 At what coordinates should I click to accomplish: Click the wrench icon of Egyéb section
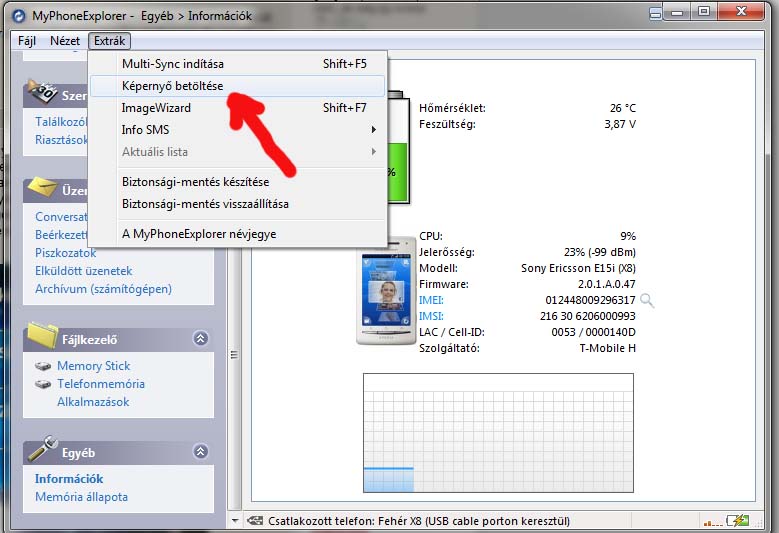(43, 449)
